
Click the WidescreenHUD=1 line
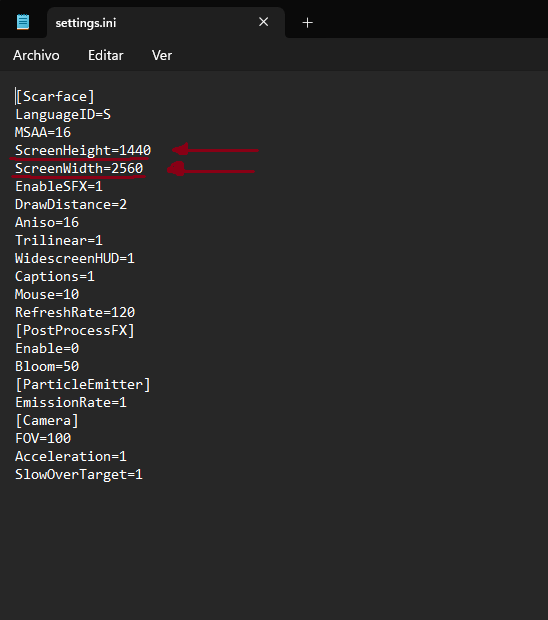pyautogui.click(x=75, y=259)
